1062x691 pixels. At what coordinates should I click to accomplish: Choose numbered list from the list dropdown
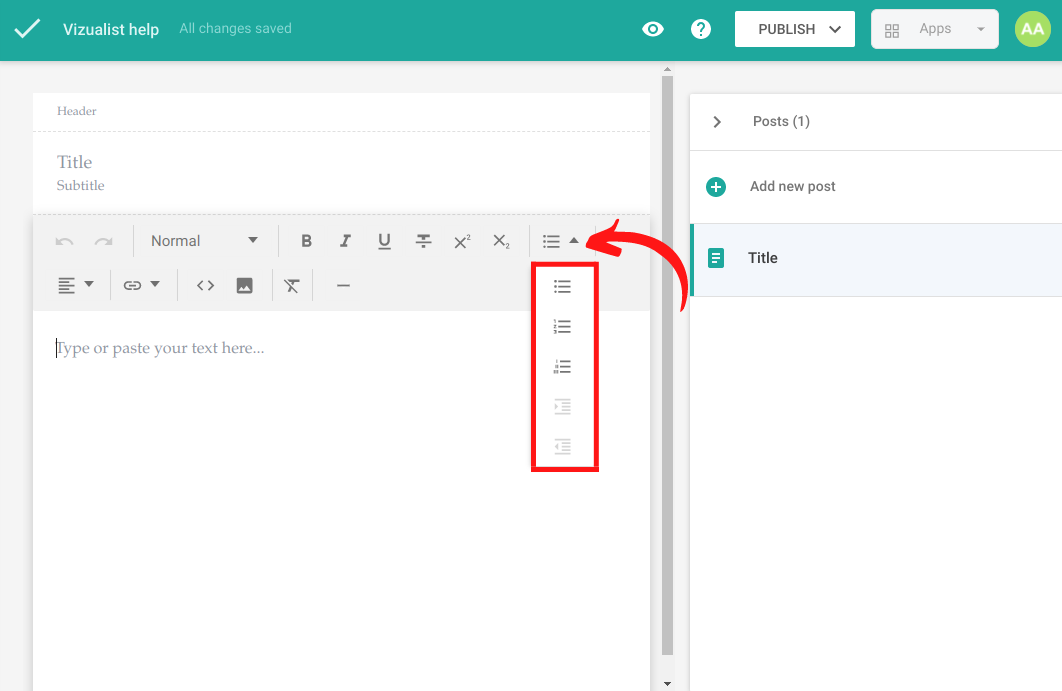coord(563,327)
